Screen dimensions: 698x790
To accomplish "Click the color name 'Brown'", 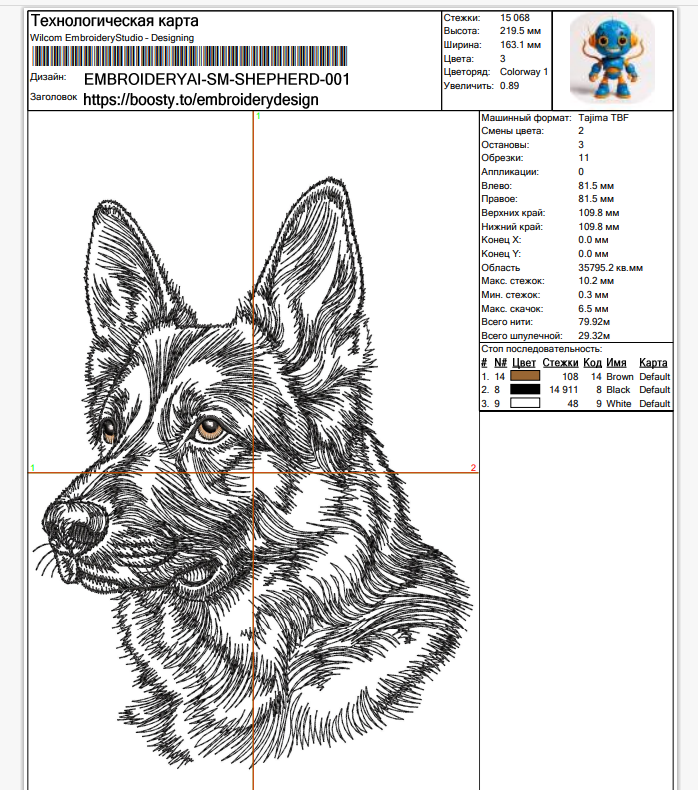I will (x=619, y=377).
